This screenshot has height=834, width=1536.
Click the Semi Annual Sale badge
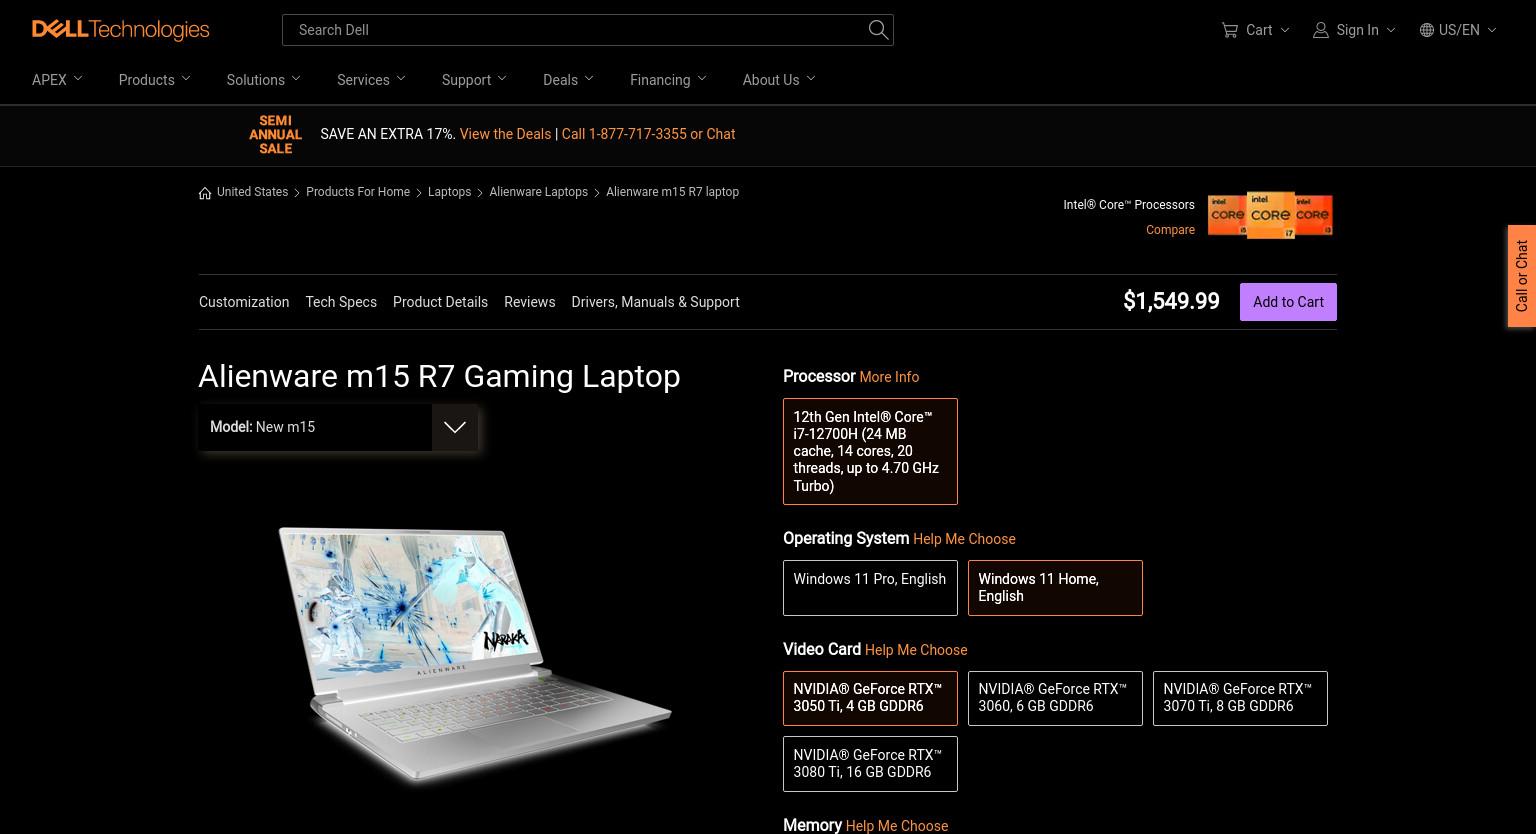pos(275,134)
